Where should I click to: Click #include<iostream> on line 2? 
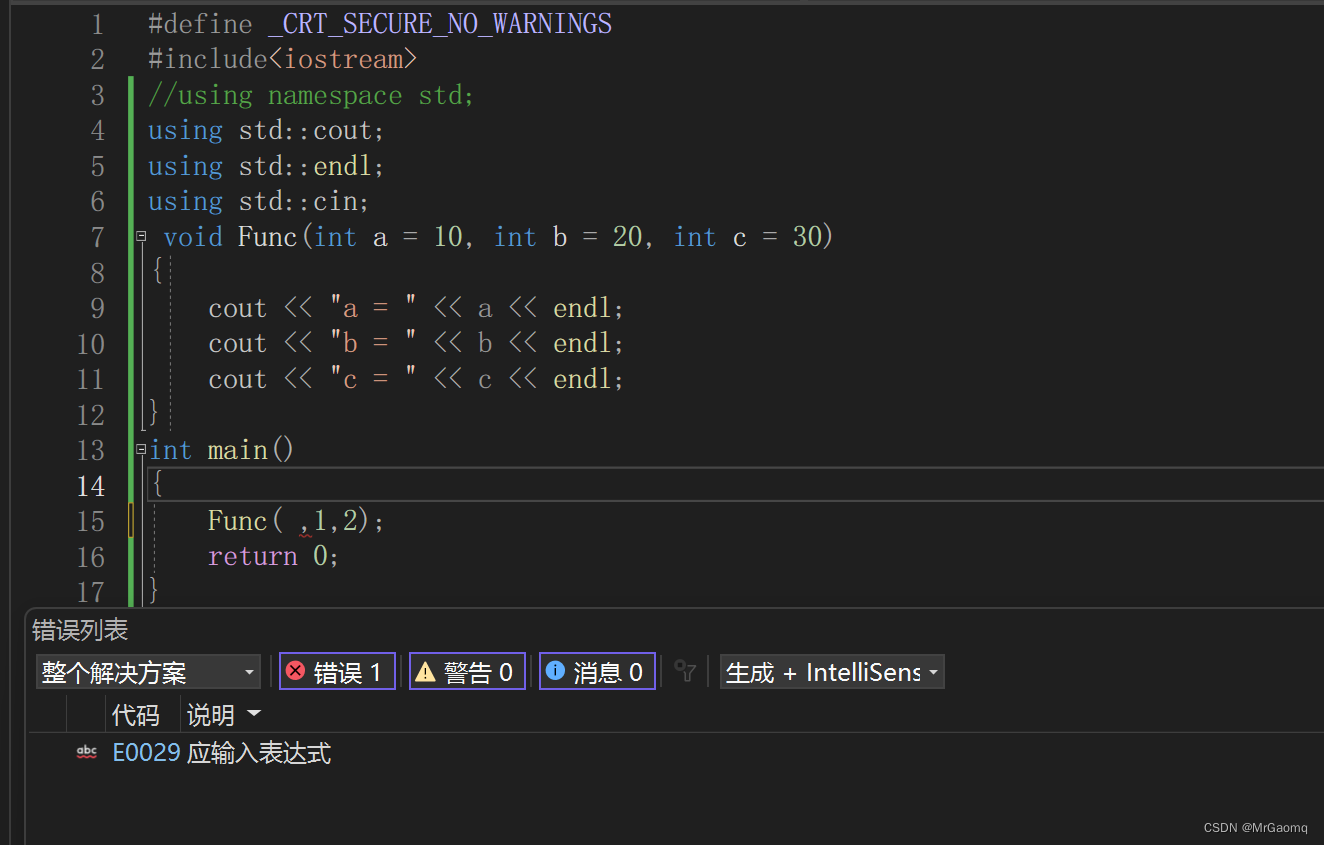(282, 60)
